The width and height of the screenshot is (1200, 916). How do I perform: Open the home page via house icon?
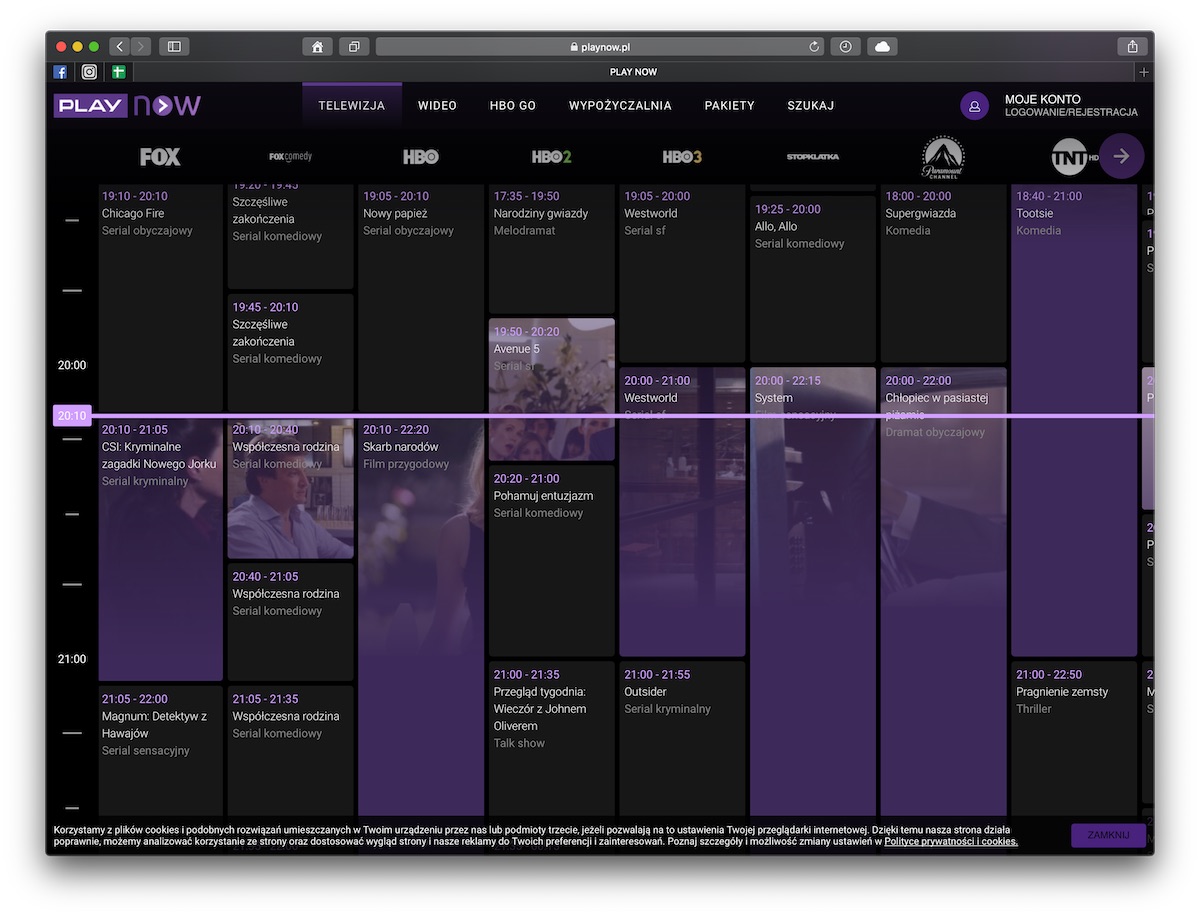(317, 46)
